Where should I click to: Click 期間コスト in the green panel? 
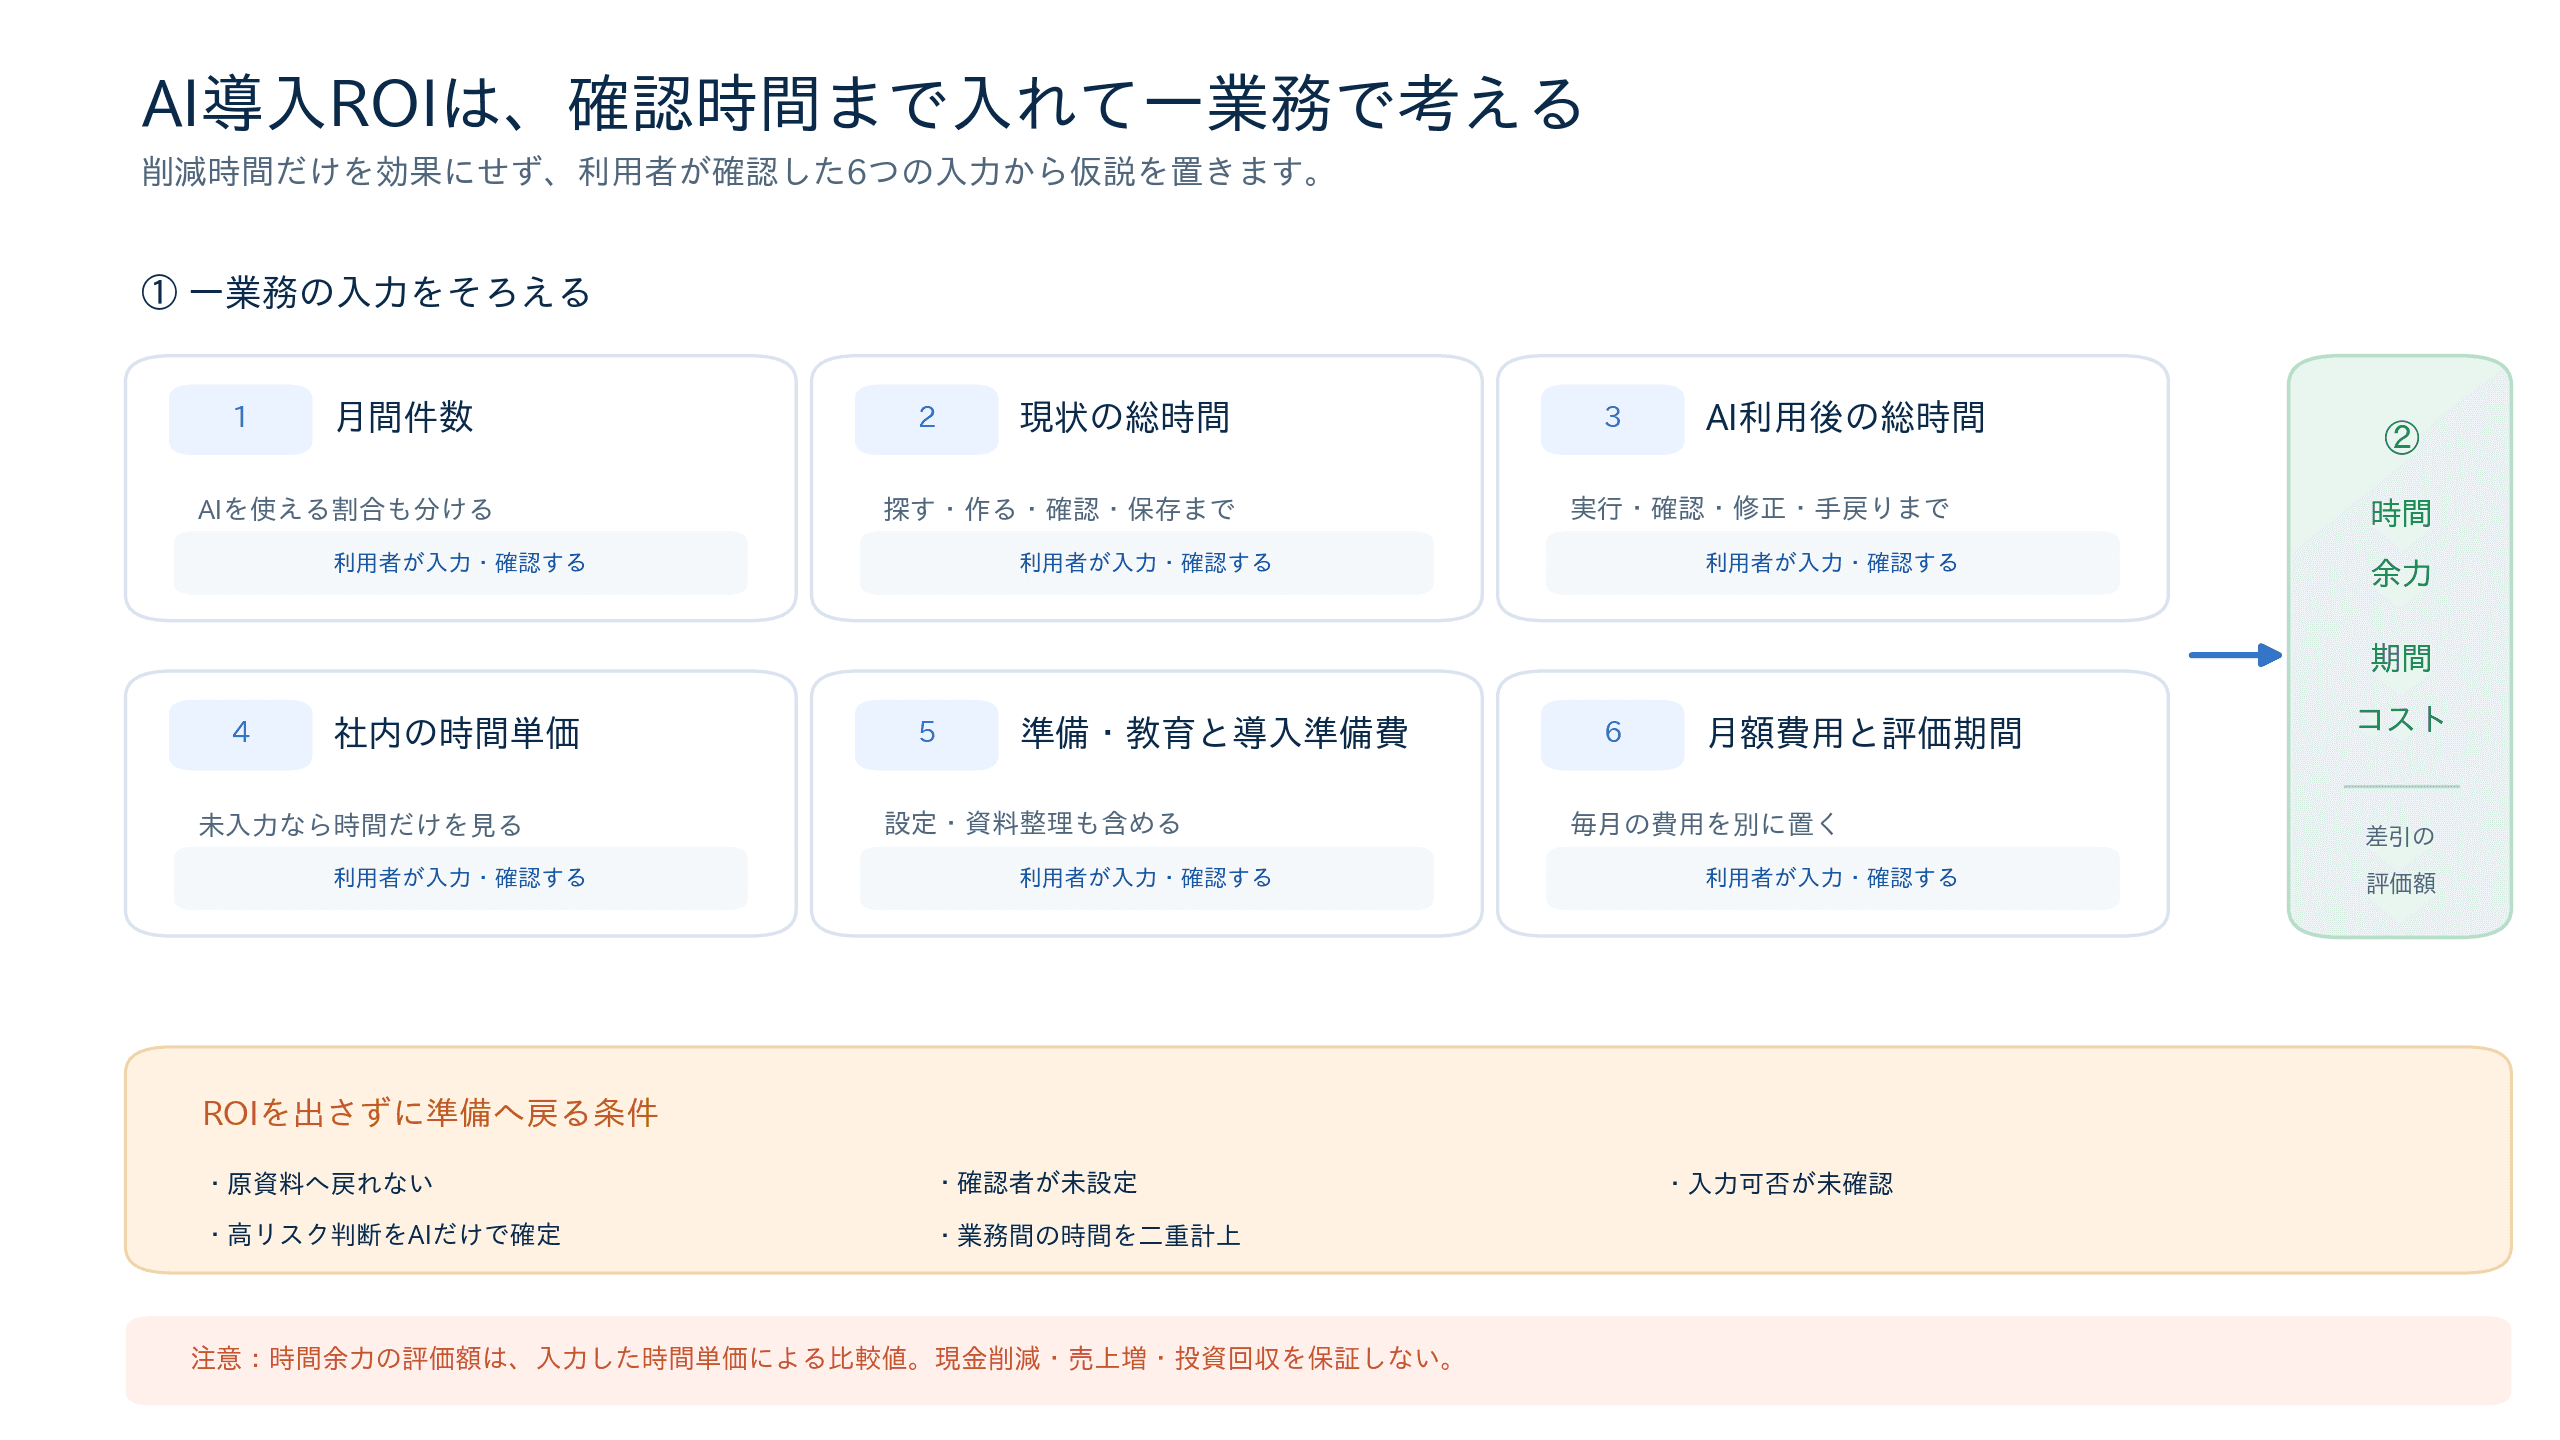click(2401, 688)
